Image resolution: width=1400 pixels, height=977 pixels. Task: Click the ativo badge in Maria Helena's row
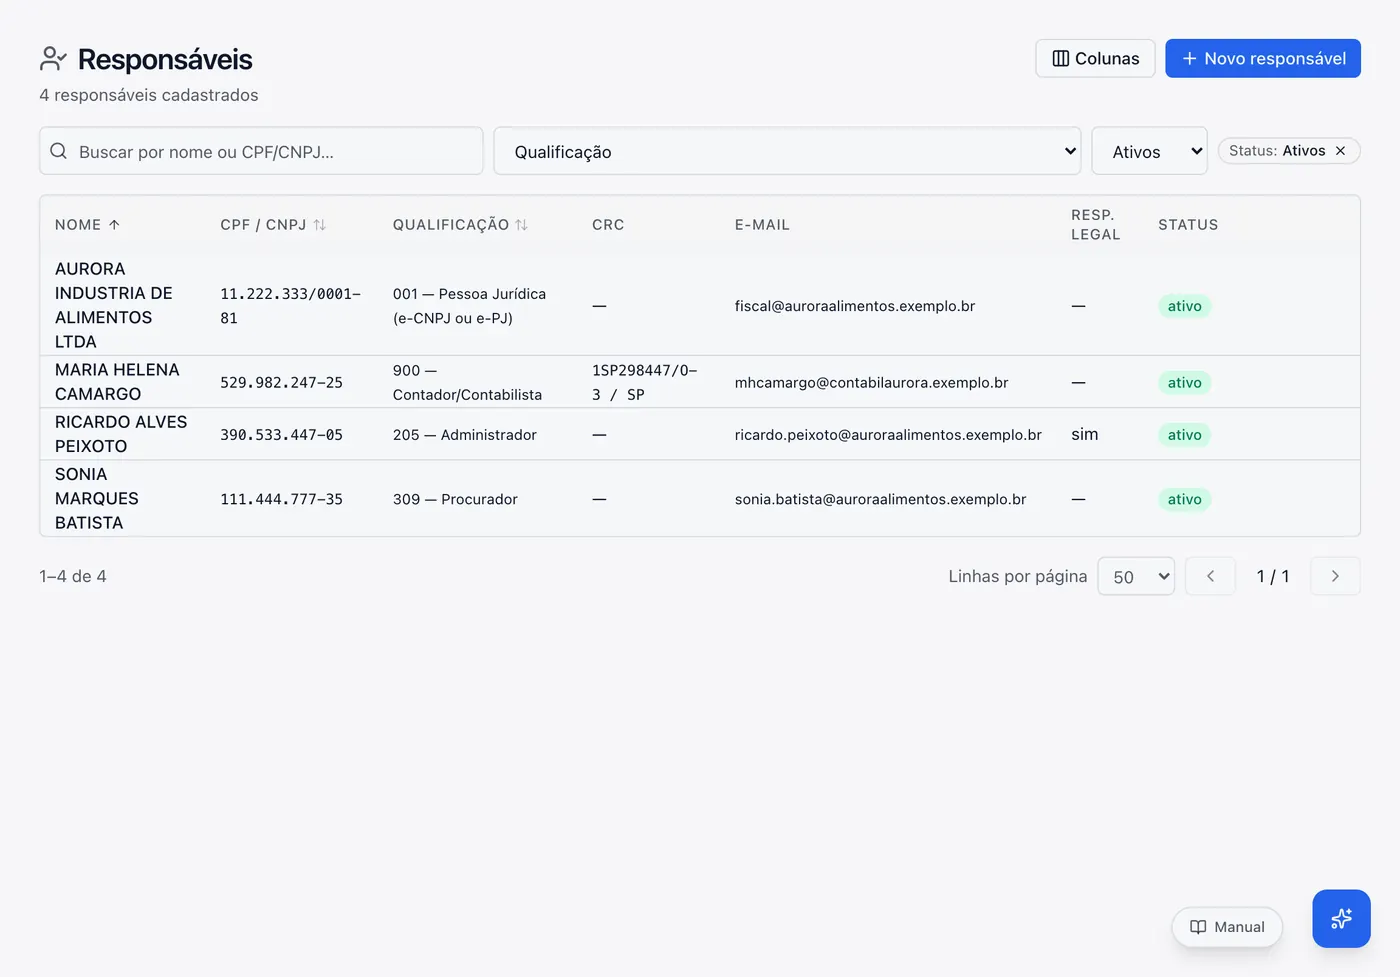[x=1184, y=382]
